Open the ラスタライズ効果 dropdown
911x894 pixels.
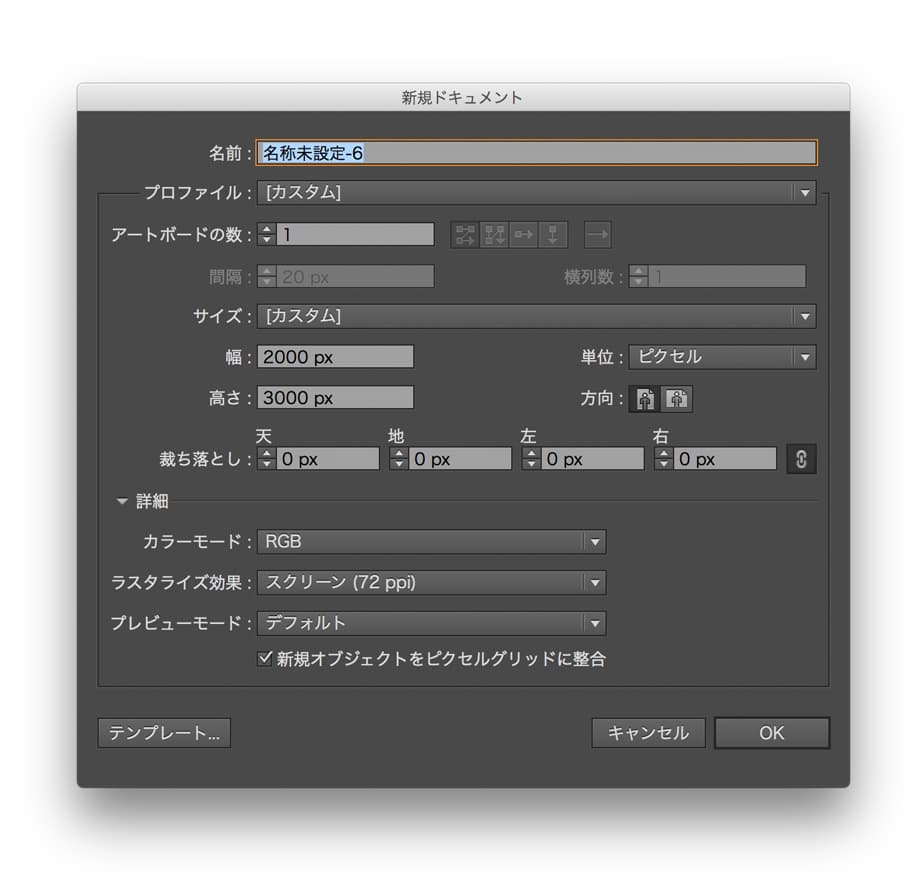click(594, 582)
